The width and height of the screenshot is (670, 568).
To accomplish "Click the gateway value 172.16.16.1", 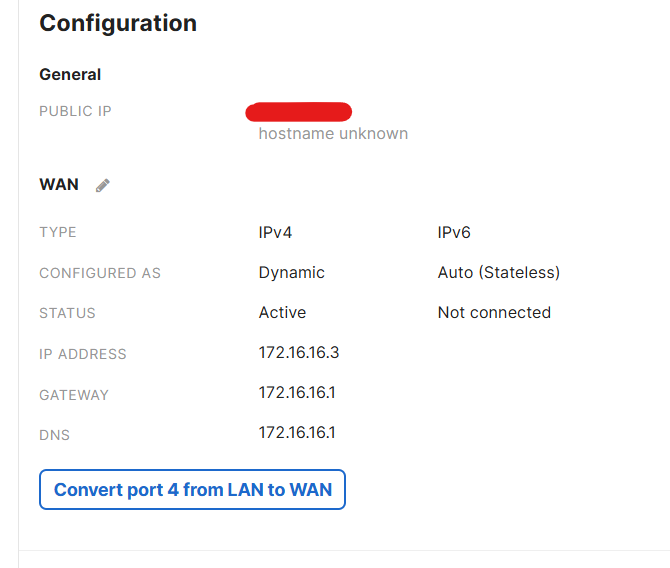I will click(x=297, y=393).
